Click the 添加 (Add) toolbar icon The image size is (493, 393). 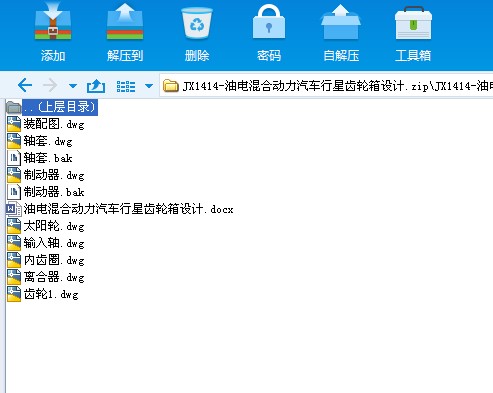coord(53,22)
